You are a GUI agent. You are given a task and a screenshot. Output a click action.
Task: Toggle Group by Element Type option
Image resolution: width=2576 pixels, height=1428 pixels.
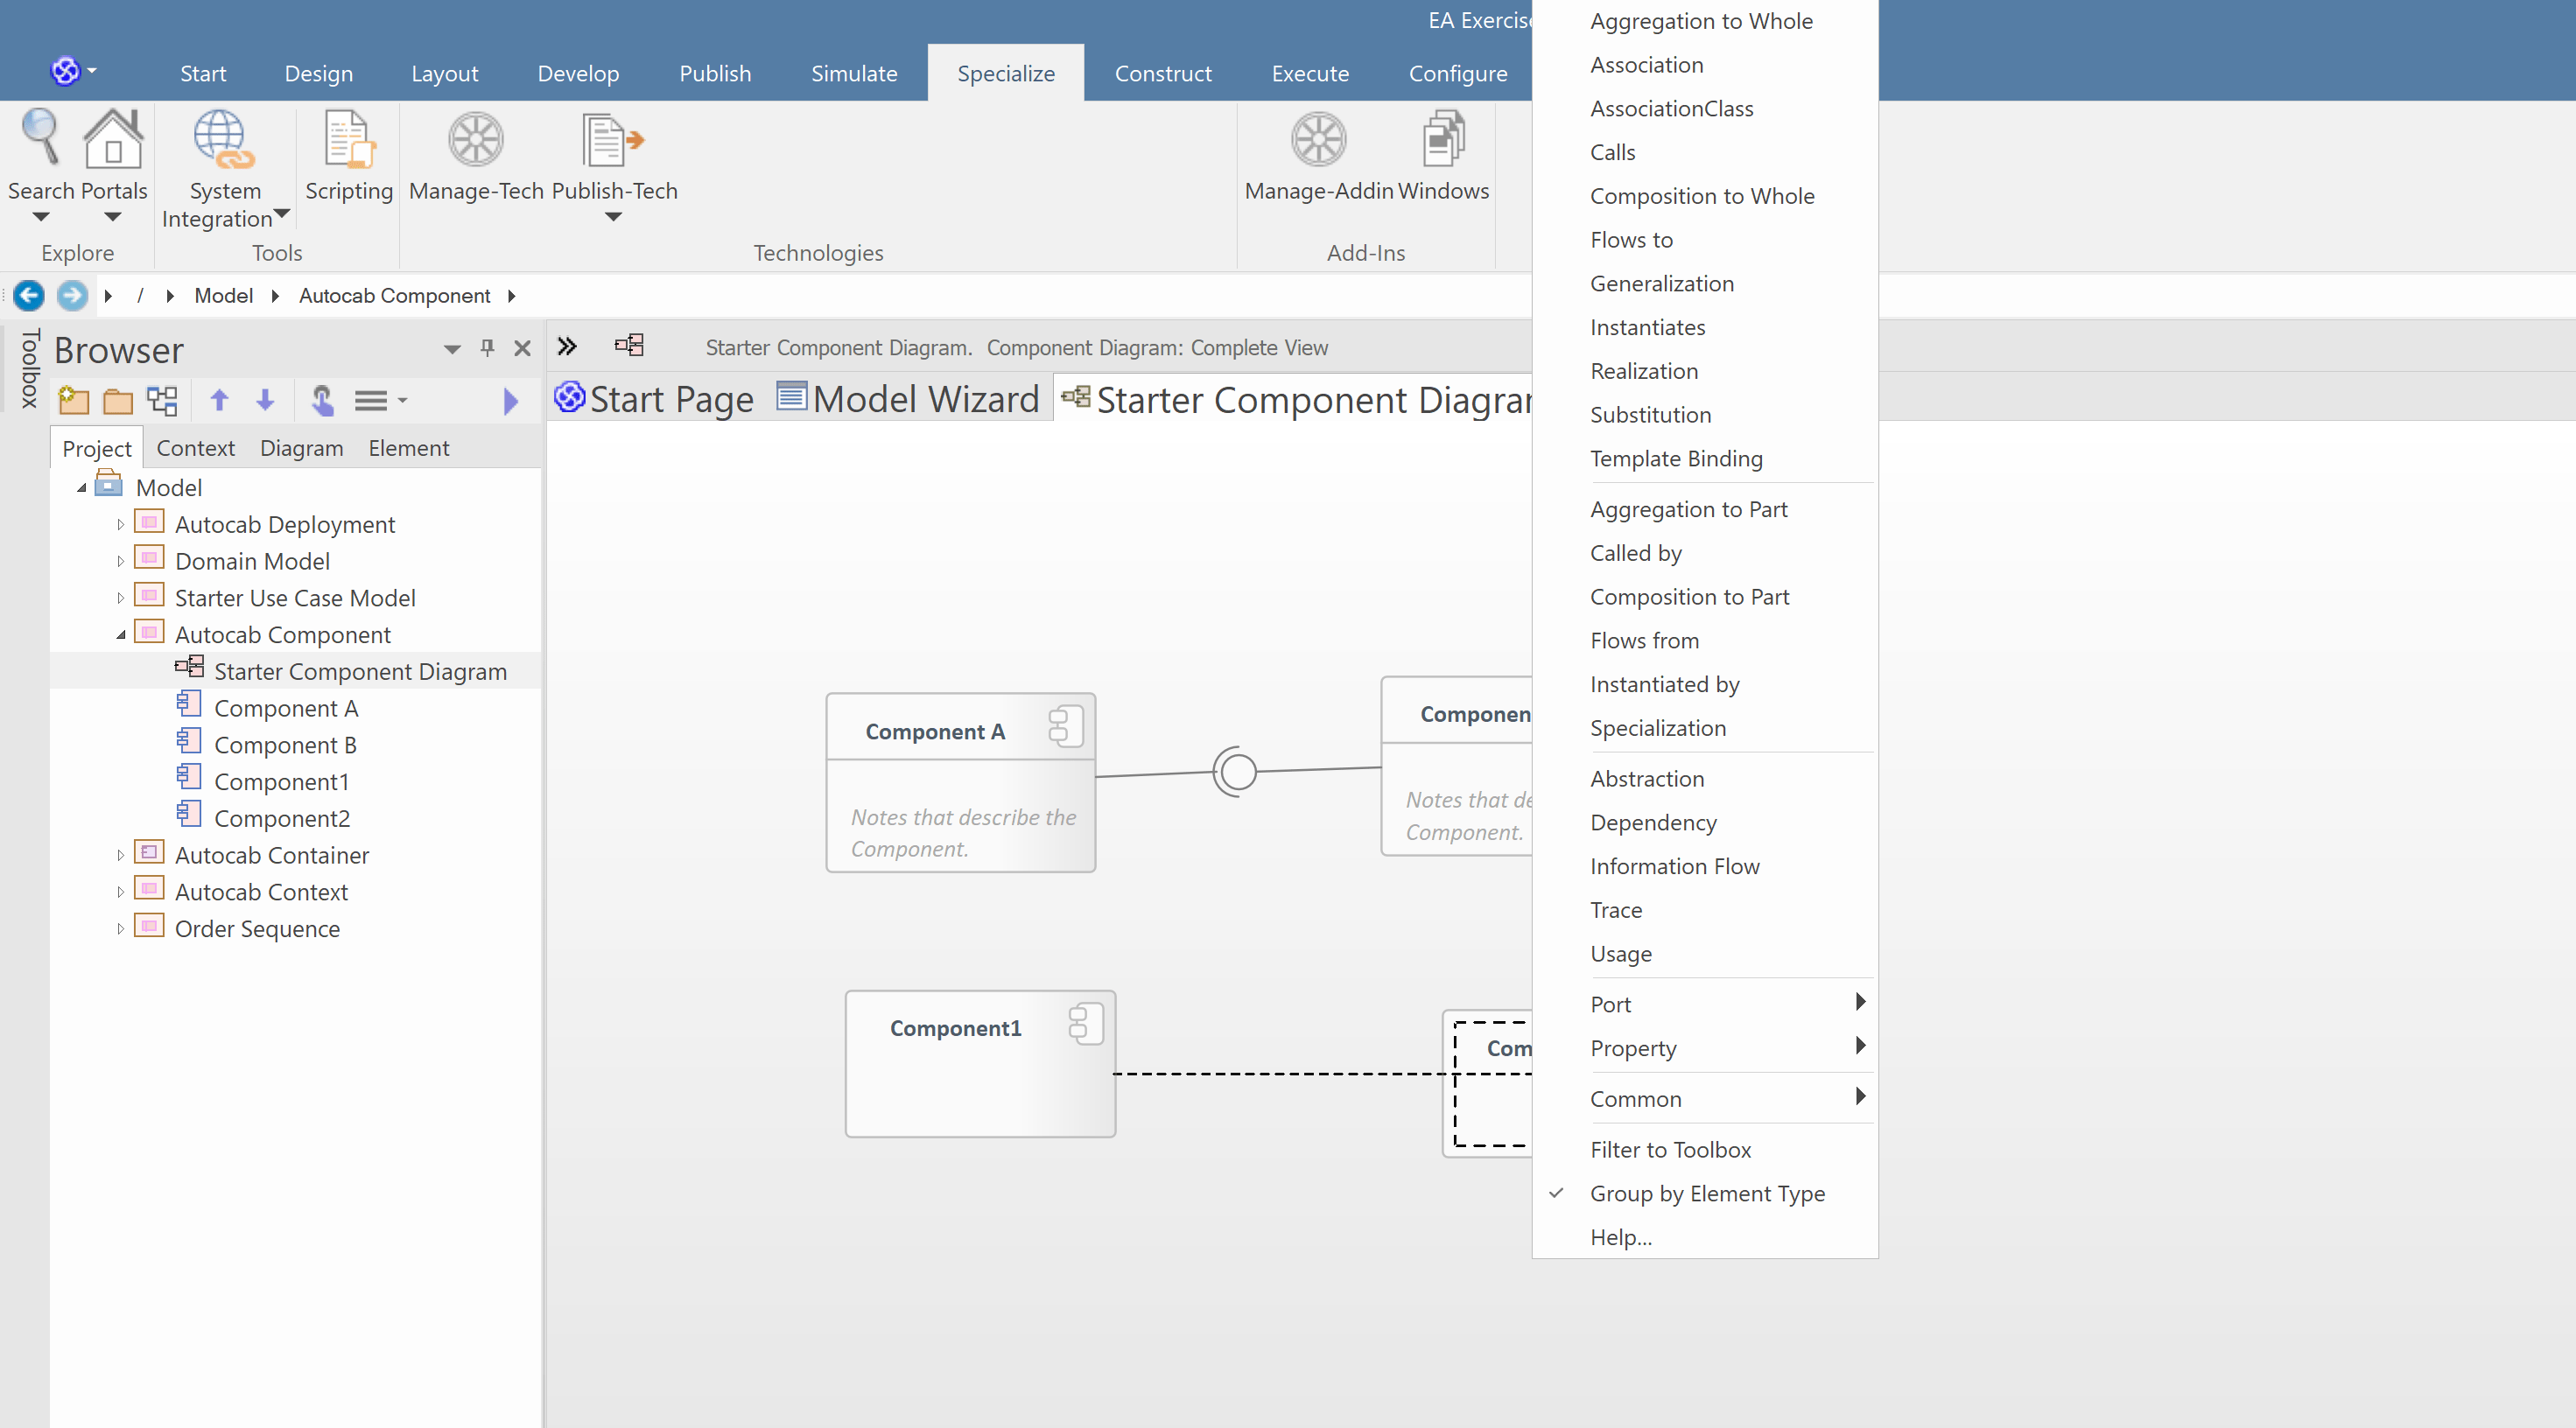coord(1707,1193)
